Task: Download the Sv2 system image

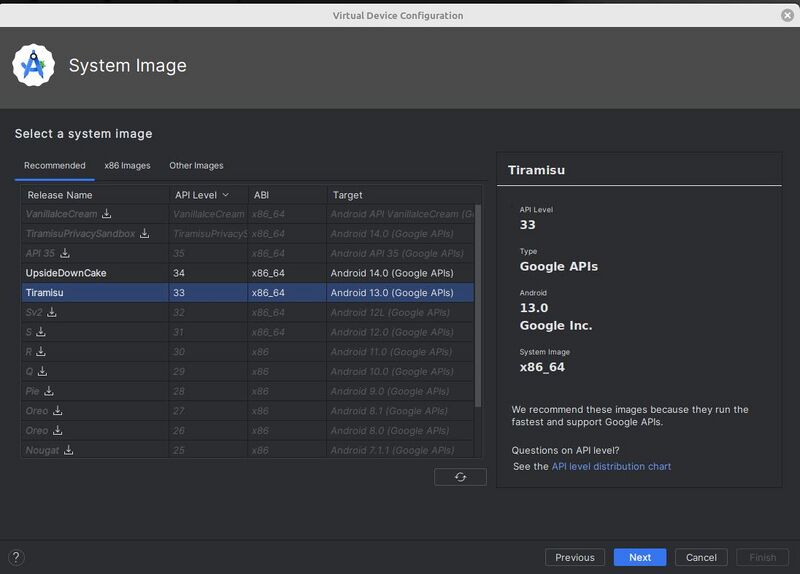Action: click(x=52, y=312)
